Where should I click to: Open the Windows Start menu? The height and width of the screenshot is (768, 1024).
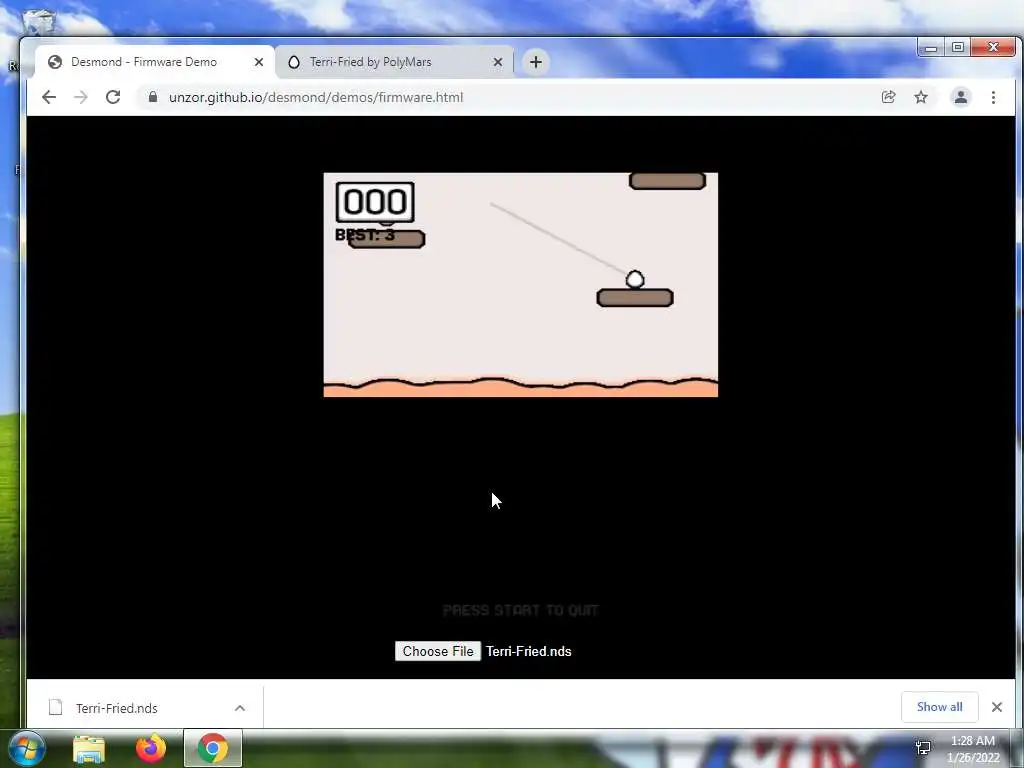point(26,748)
